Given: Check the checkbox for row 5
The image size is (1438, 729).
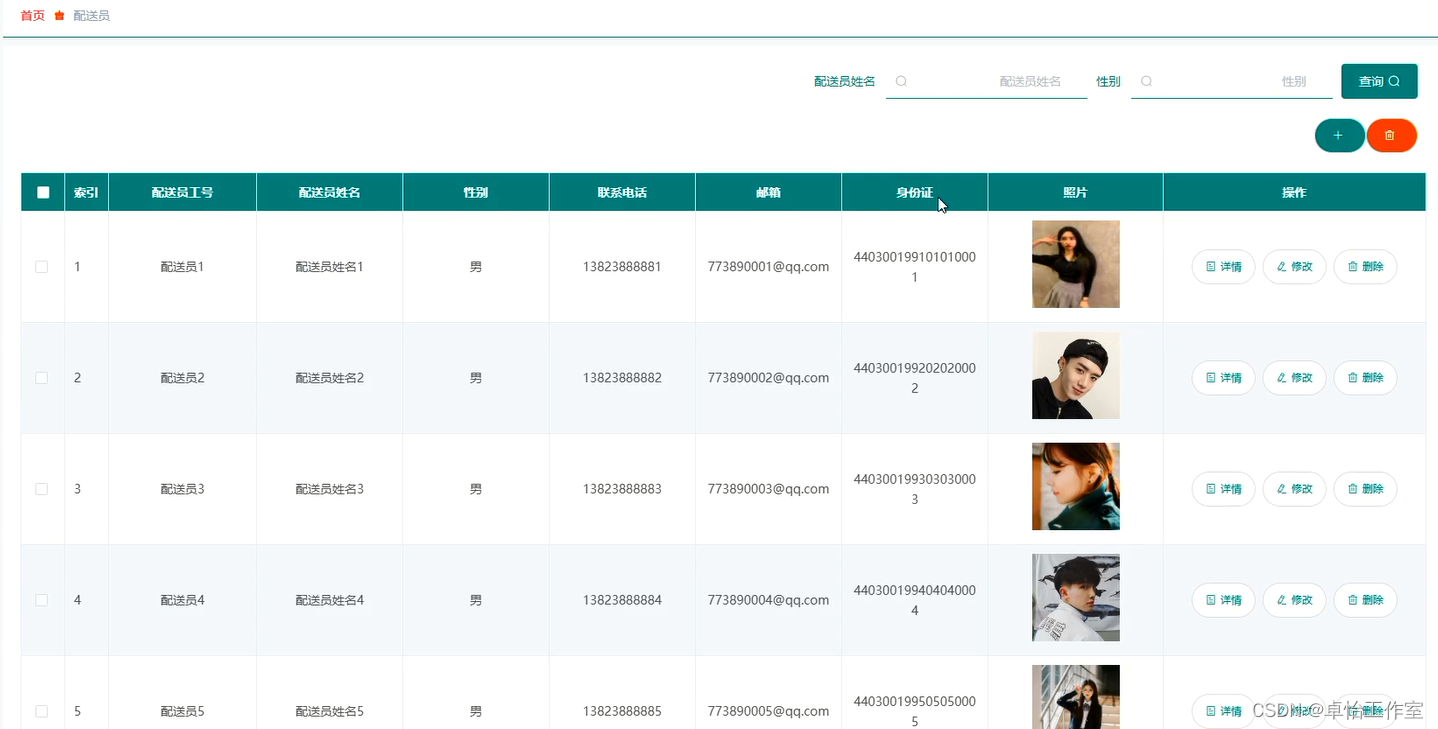Looking at the screenshot, I should tap(42, 711).
